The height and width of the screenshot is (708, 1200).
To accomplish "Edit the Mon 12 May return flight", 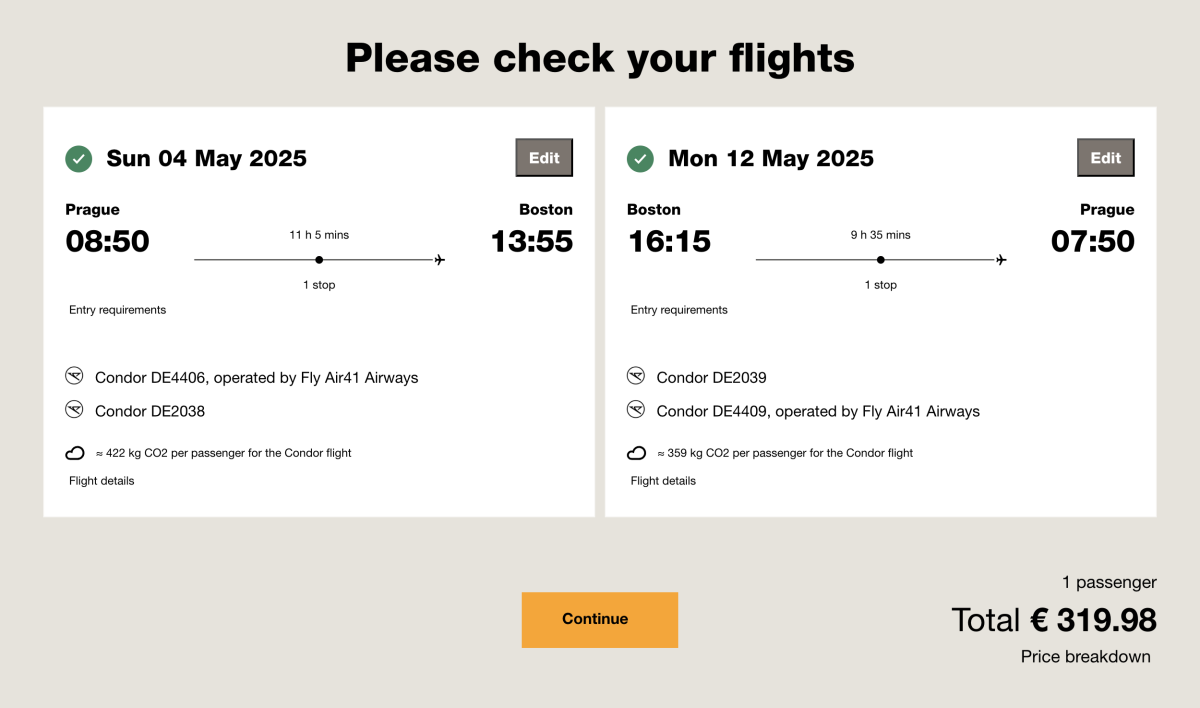I will coord(1105,158).
